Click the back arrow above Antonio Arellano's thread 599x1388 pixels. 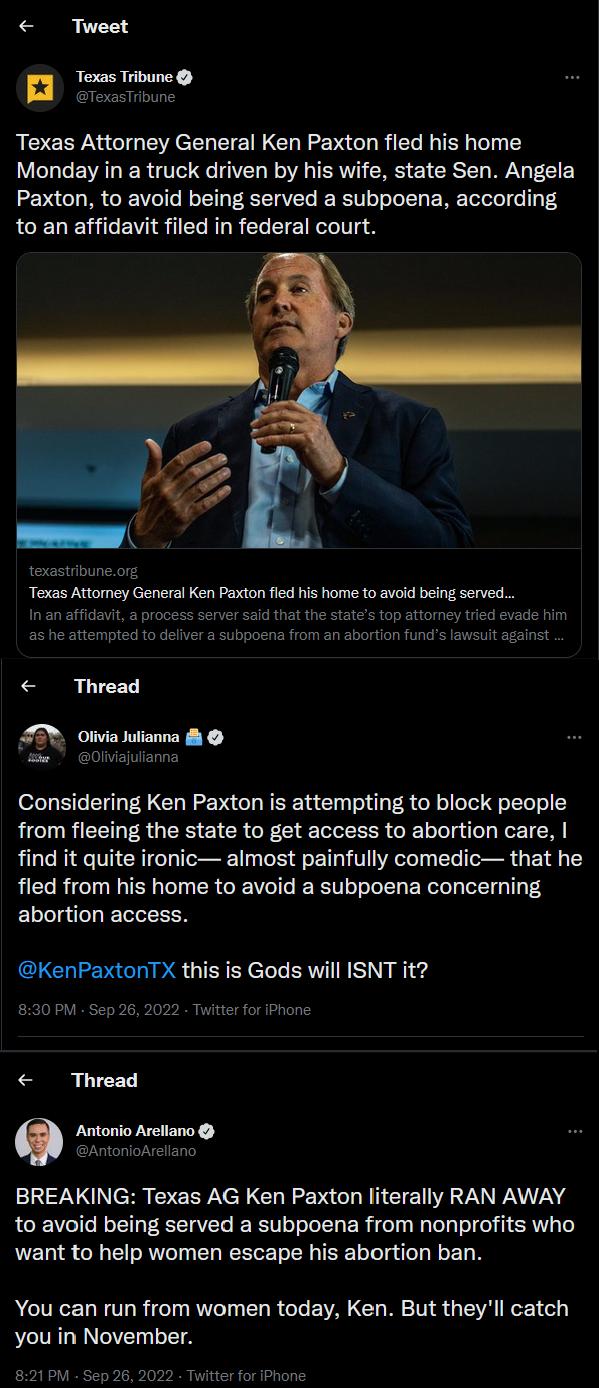[x=25, y=1080]
